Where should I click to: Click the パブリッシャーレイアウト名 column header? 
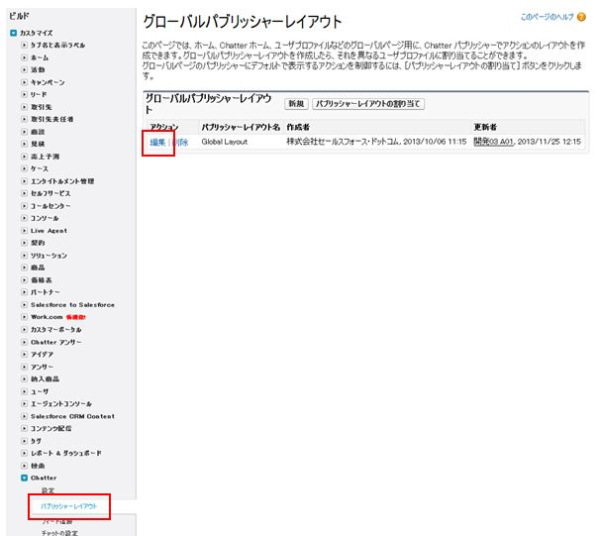coord(241,127)
